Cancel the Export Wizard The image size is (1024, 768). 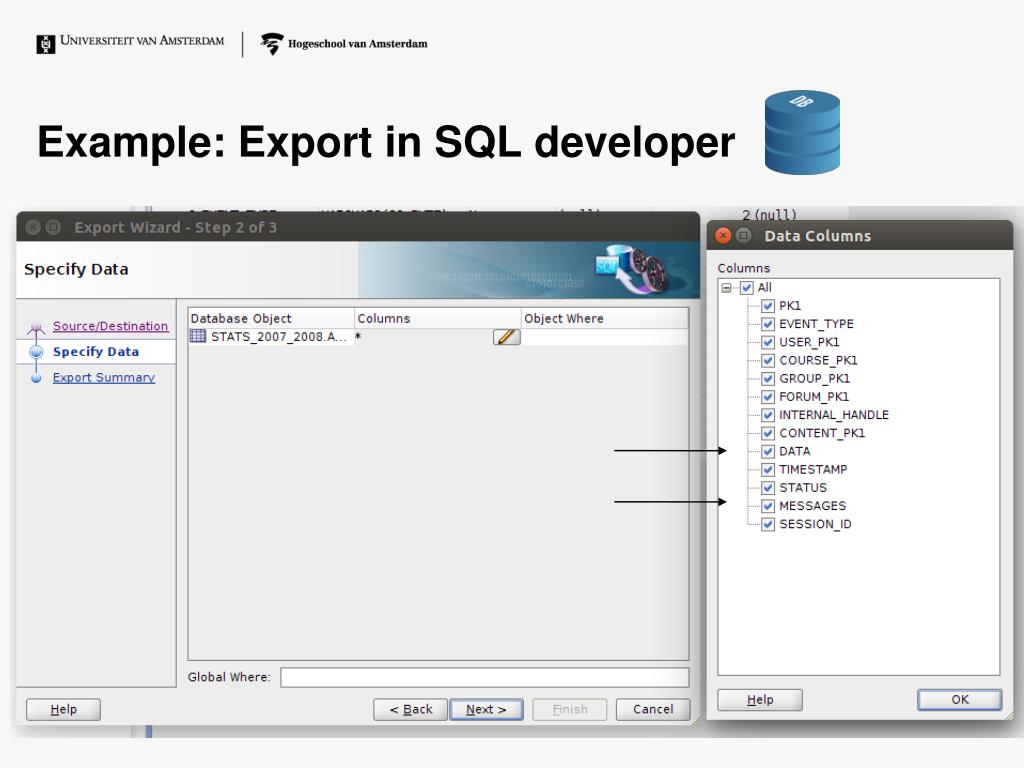652,709
